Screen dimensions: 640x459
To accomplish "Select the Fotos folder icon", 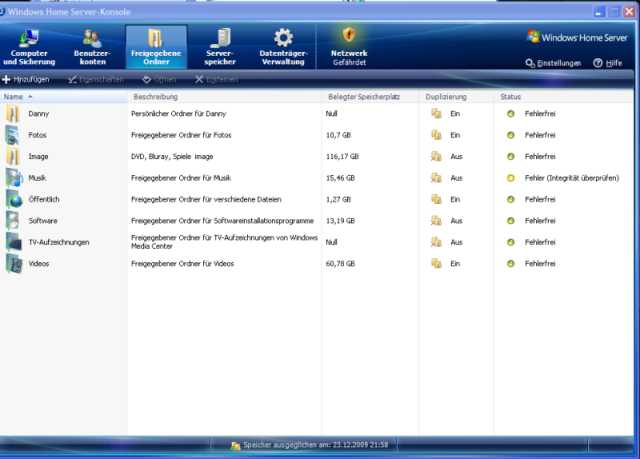I will coord(13,135).
